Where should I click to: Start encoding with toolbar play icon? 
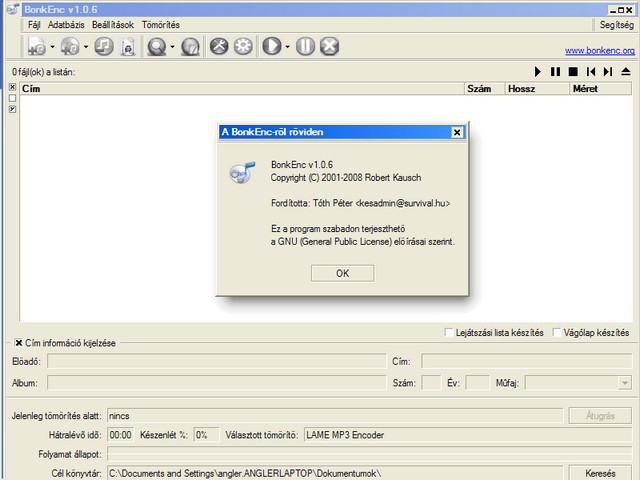point(272,46)
